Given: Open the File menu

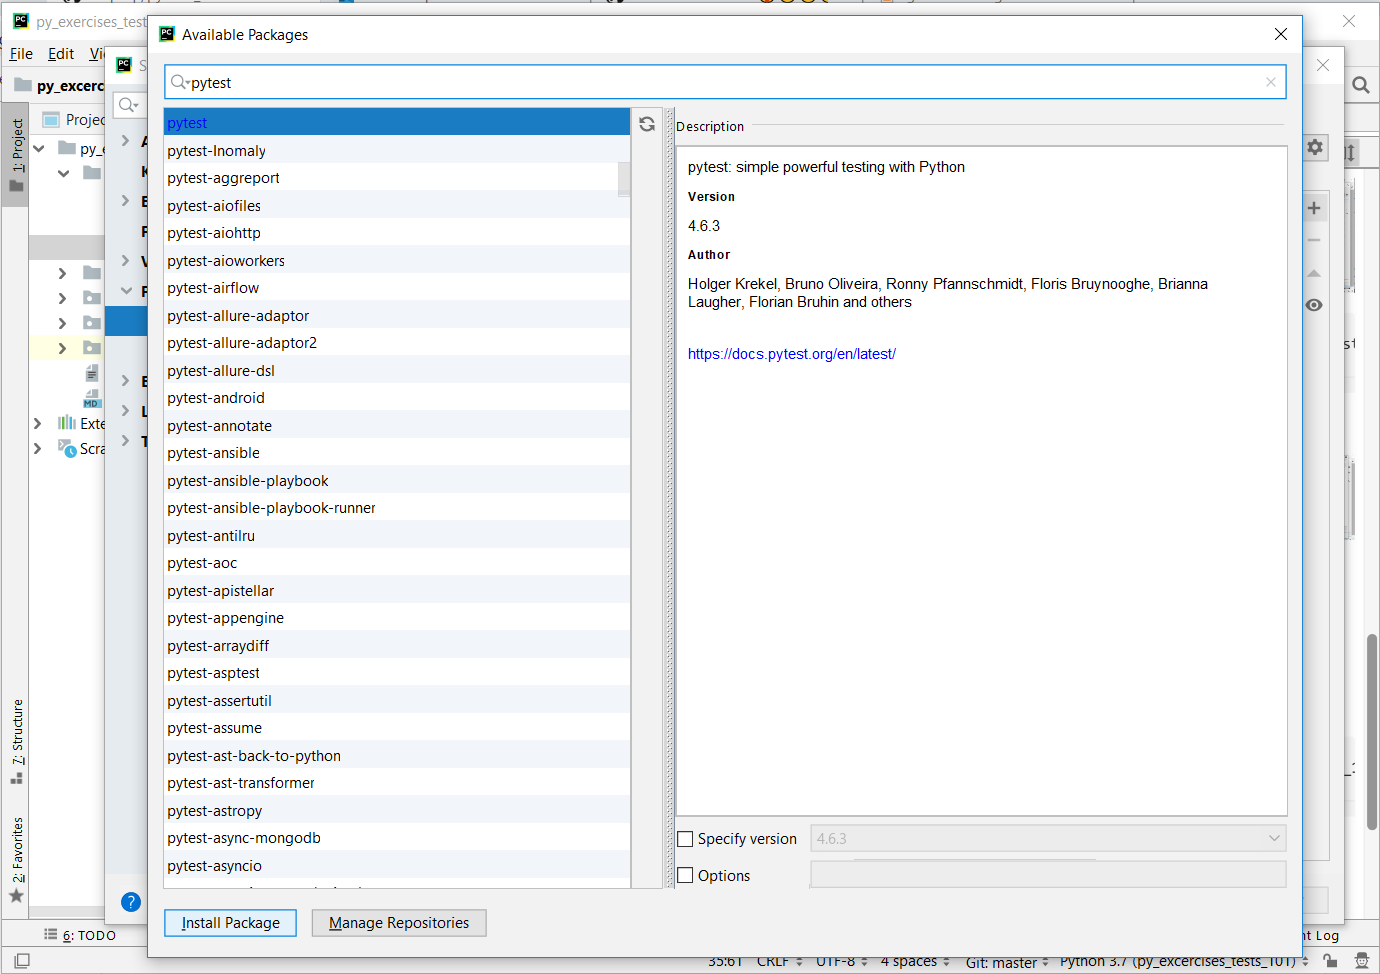Looking at the screenshot, I should (x=21, y=54).
